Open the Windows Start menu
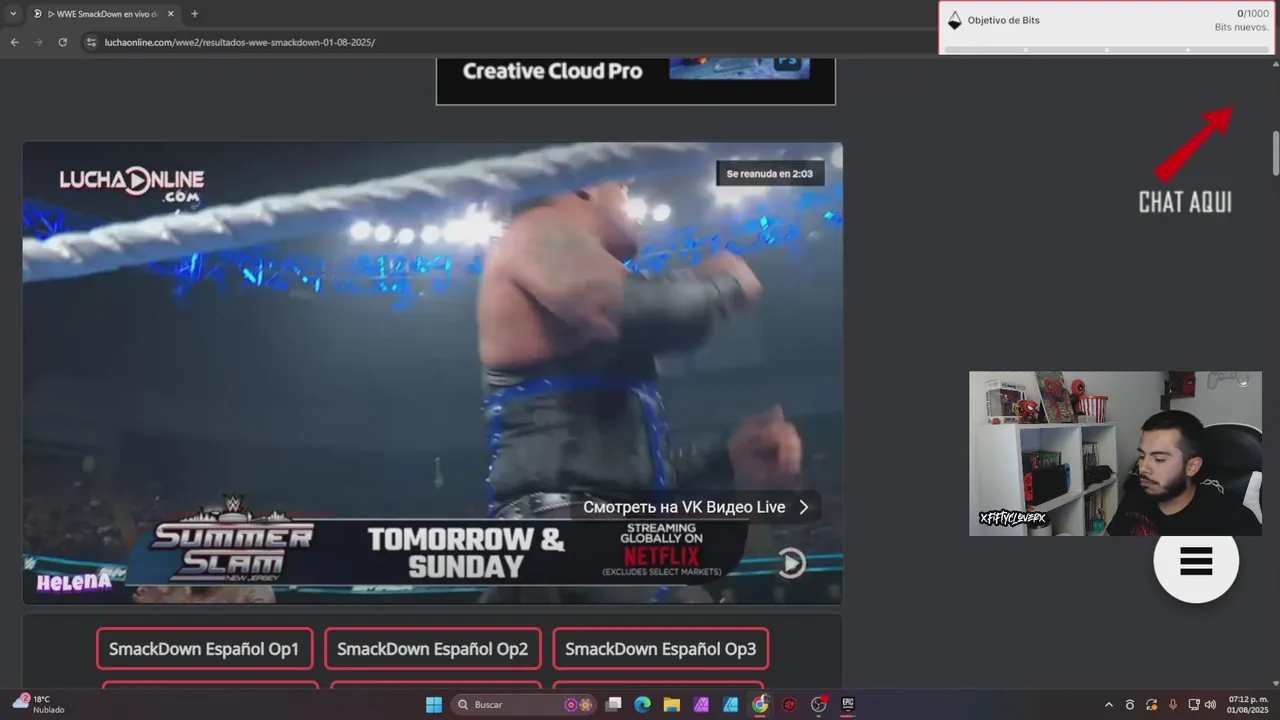 pyautogui.click(x=434, y=705)
